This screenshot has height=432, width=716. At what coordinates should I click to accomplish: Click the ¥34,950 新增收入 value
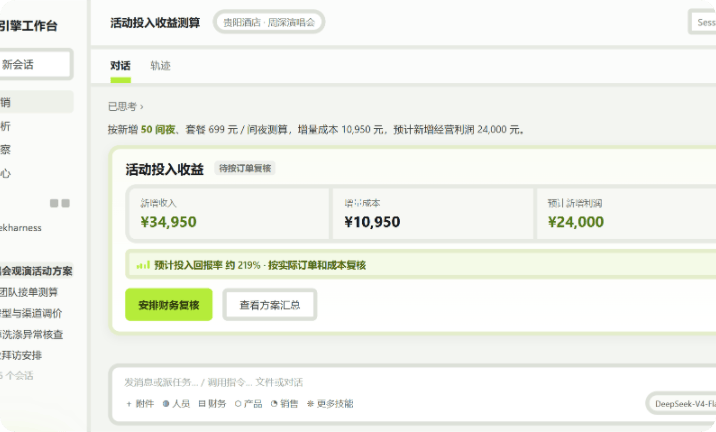[168, 222]
